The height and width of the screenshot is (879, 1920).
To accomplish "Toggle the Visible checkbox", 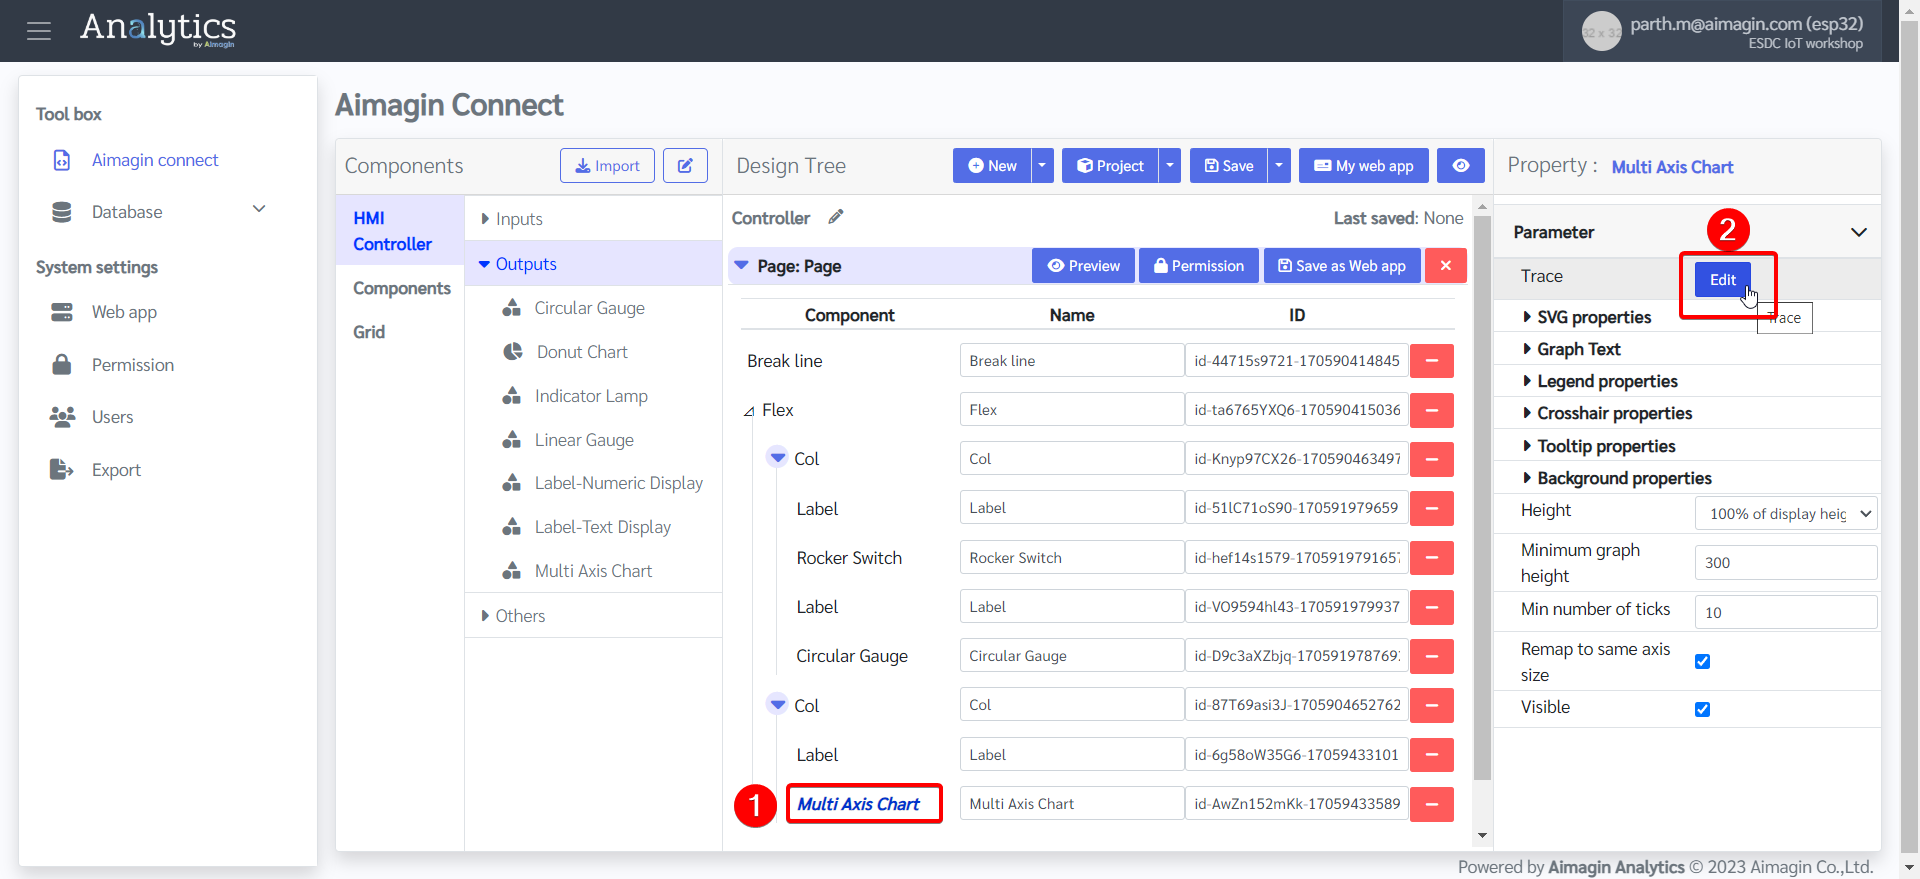I will coord(1703,710).
